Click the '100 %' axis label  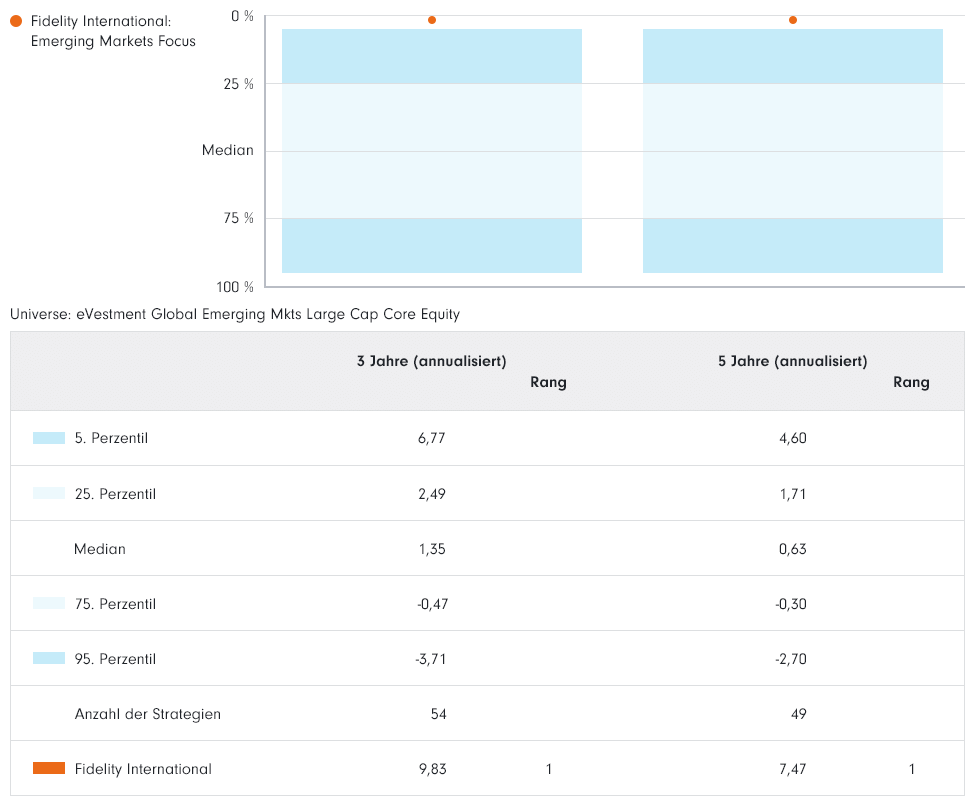pos(235,287)
